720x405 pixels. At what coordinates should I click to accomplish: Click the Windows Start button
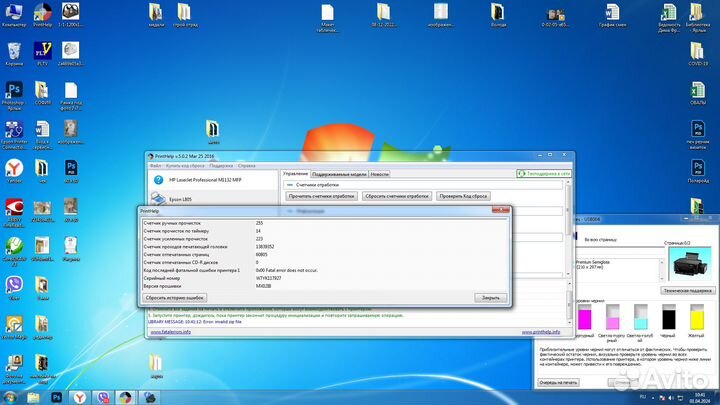[10, 397]
